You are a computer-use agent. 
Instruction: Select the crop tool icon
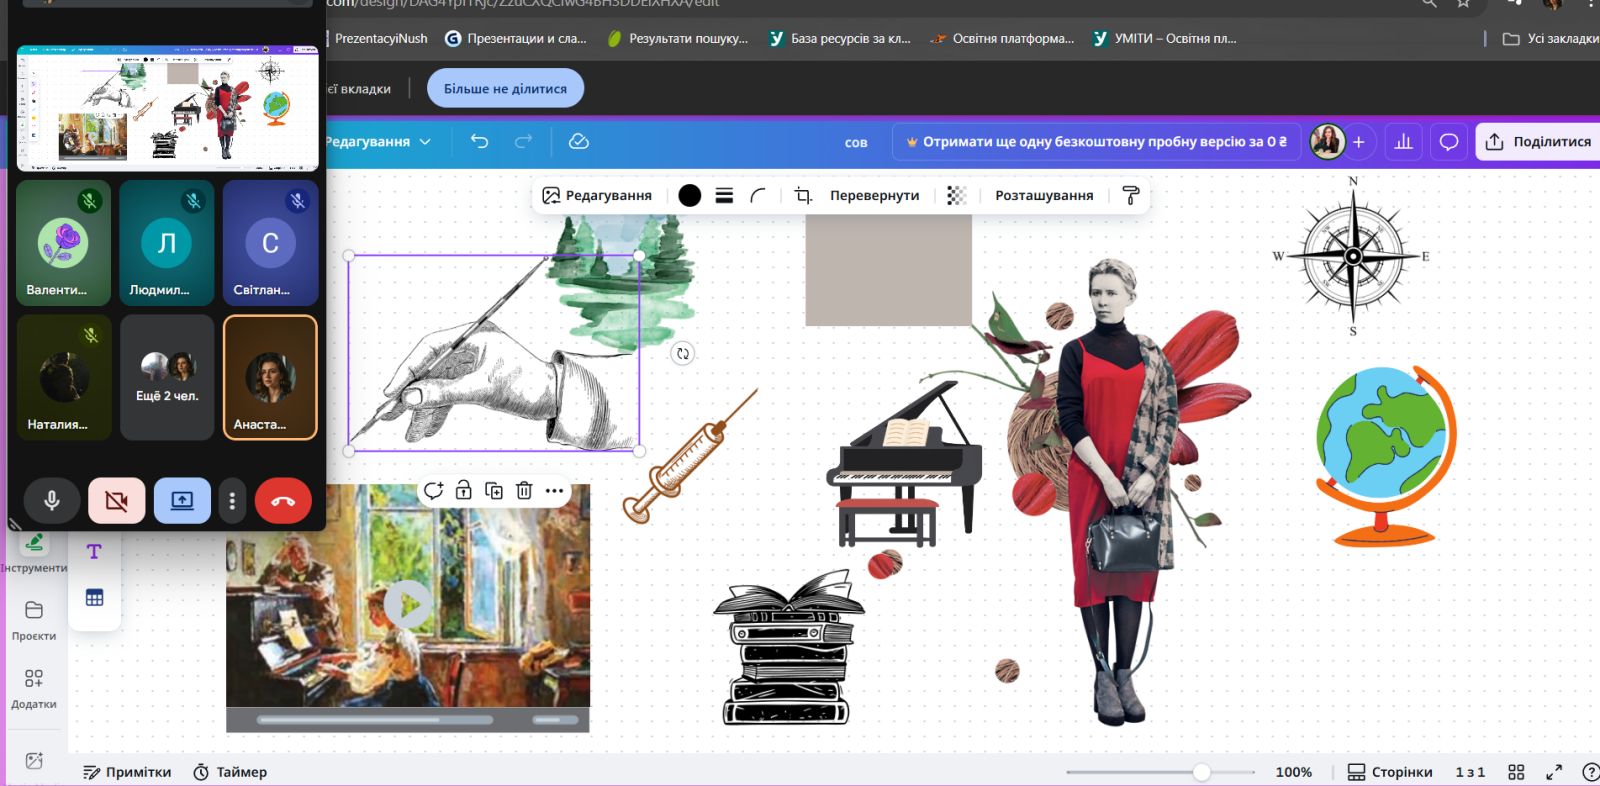pos(802,195)
